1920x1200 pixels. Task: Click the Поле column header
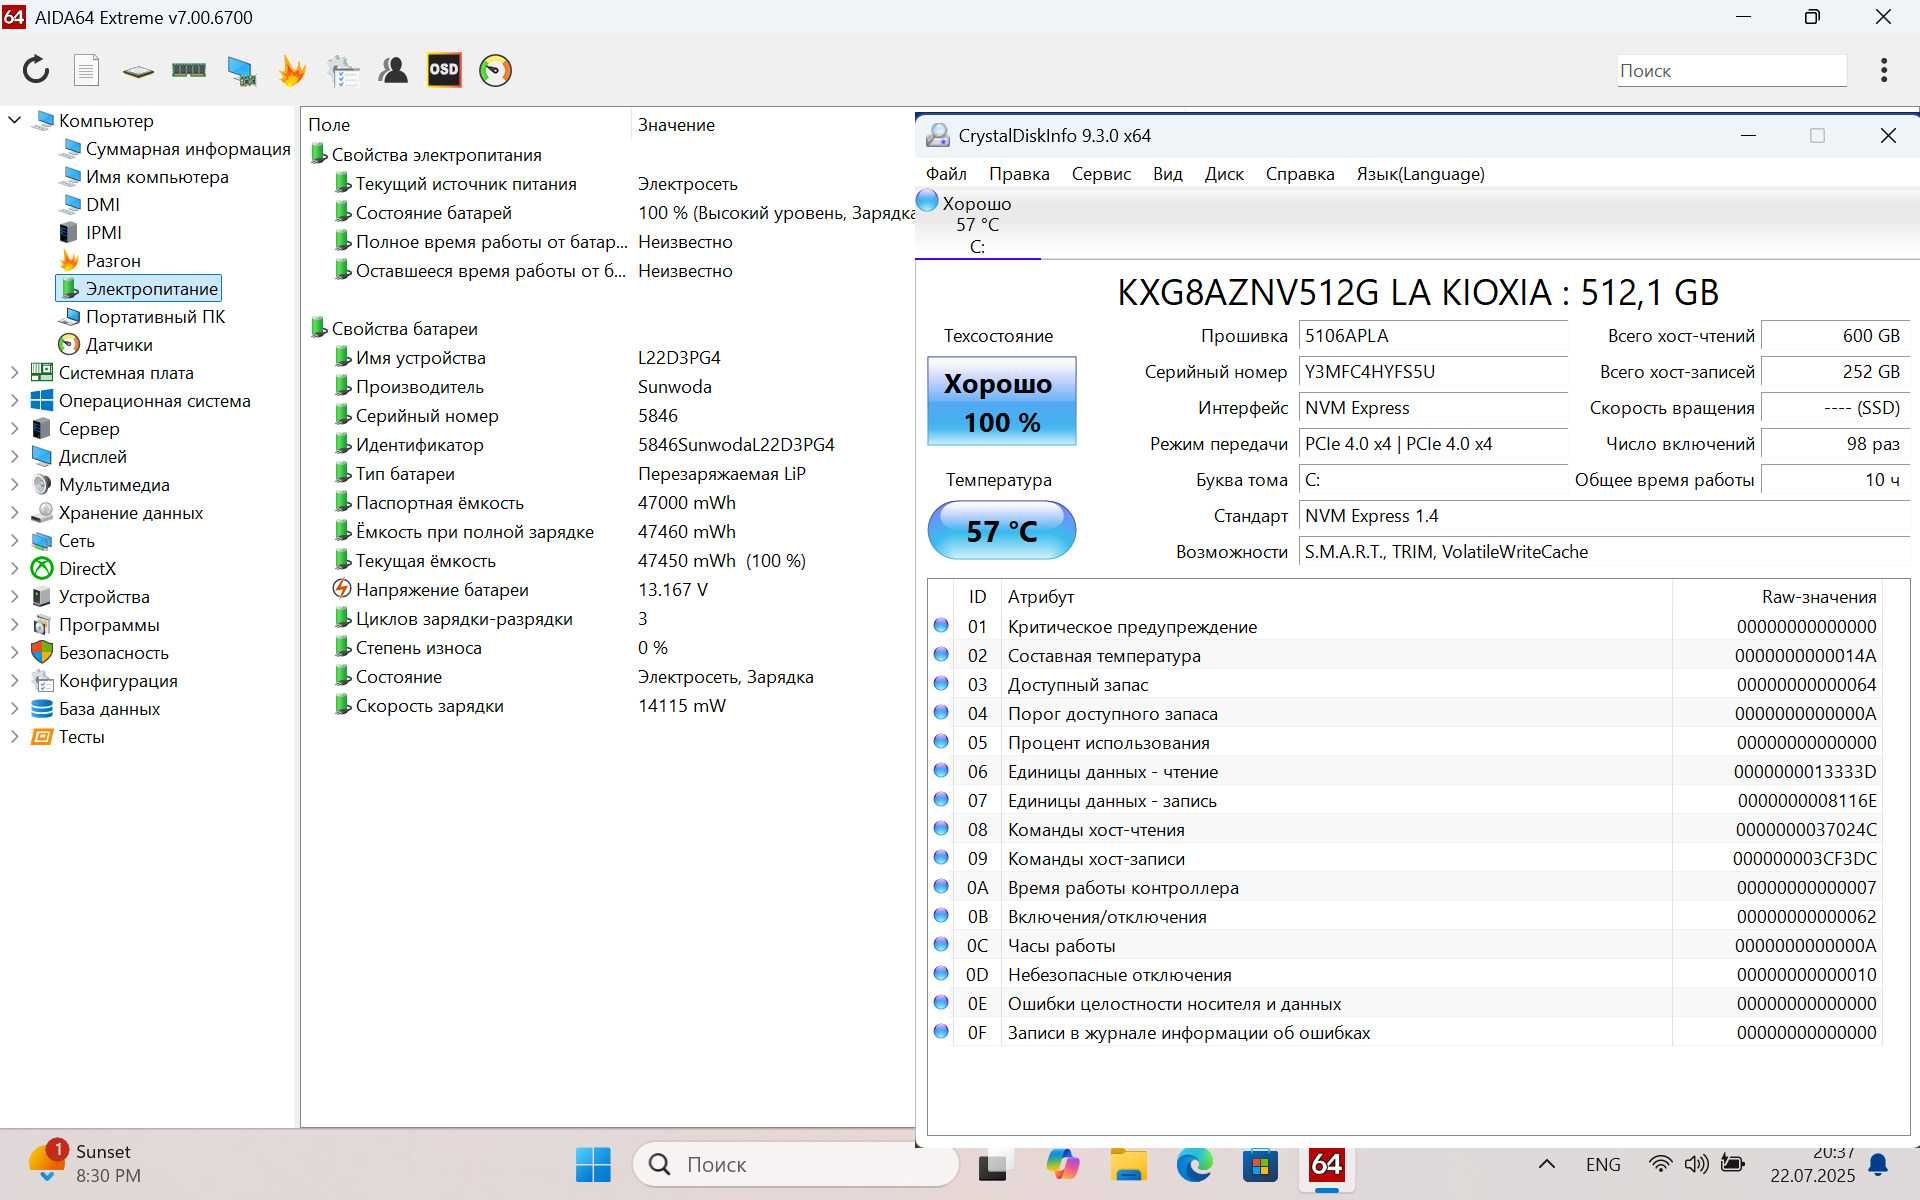tap(466, 124)
